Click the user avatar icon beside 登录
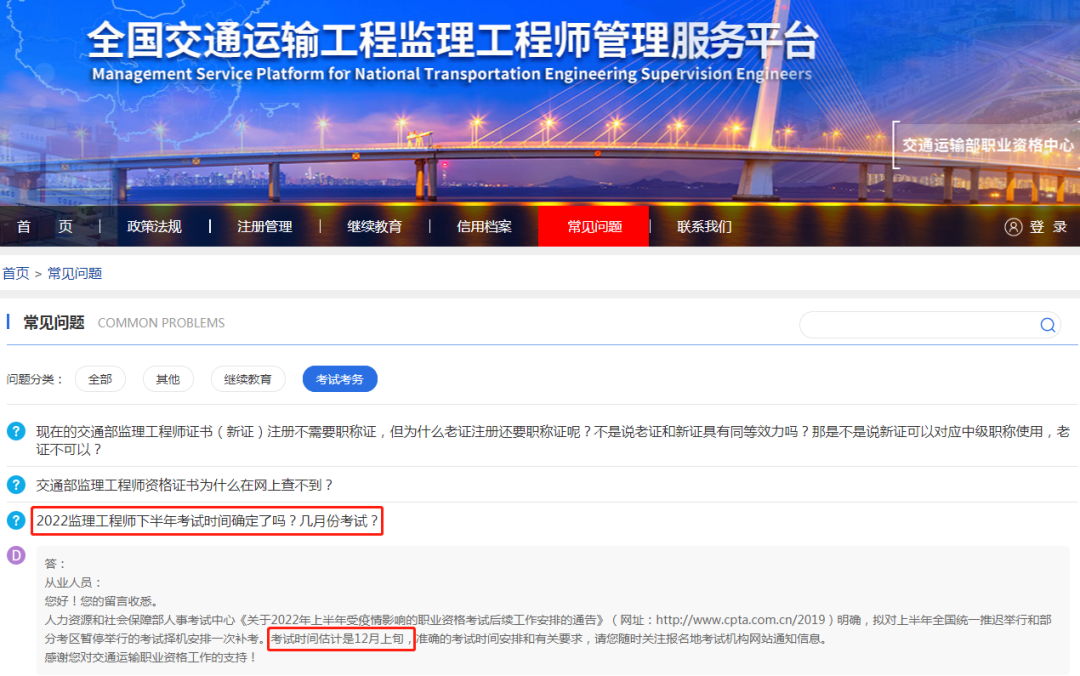The width and height of the screenshot is (1080, 676). click(1012, 227)
